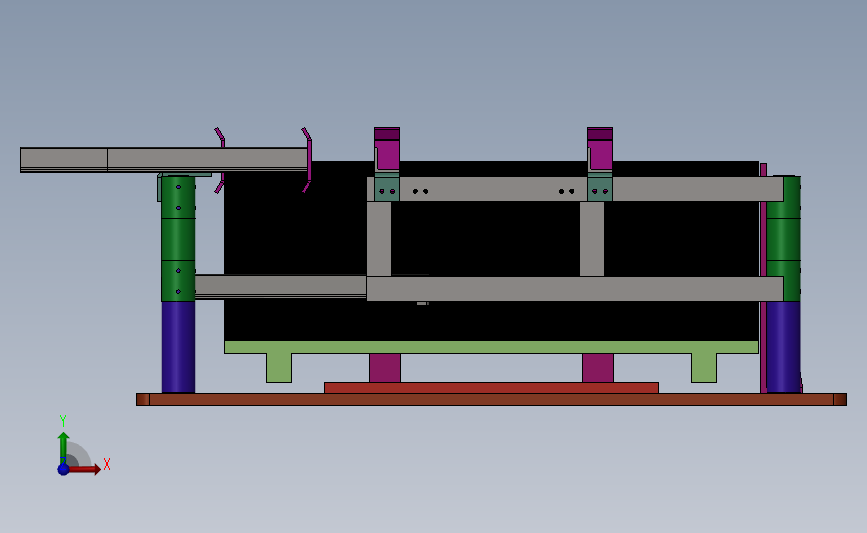Select the left magenta clamp on top
The width and height of the screenshot is (867, 533).
387,150
